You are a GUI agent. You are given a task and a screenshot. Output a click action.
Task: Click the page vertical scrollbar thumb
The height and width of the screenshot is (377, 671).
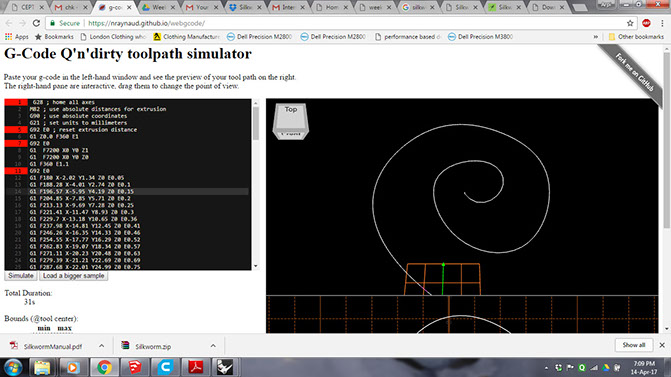[x=666, y=140]
